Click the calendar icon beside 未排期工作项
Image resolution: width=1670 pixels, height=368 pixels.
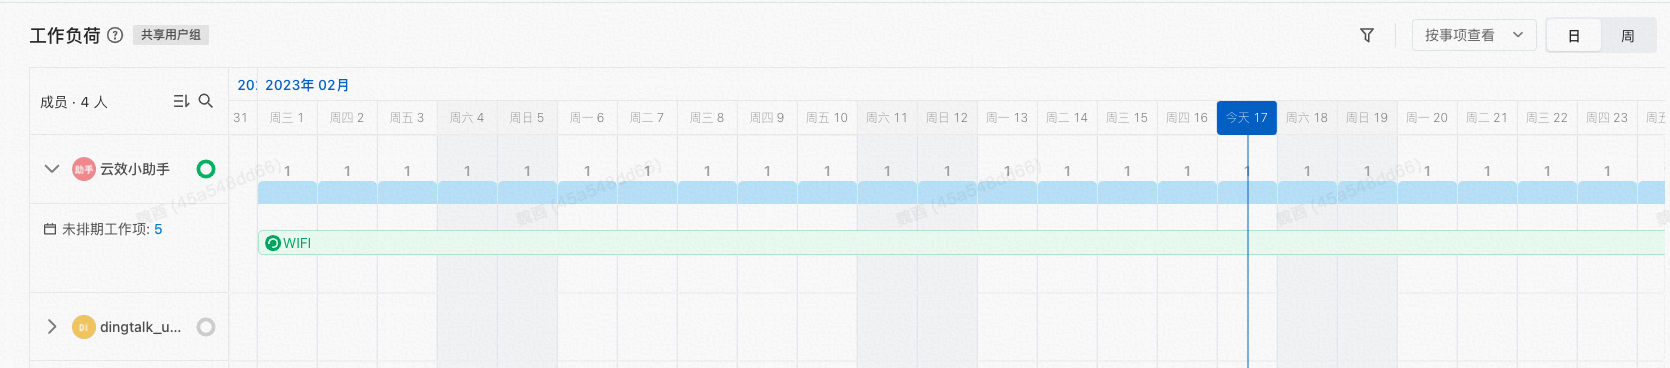click(x=50, y=229)
